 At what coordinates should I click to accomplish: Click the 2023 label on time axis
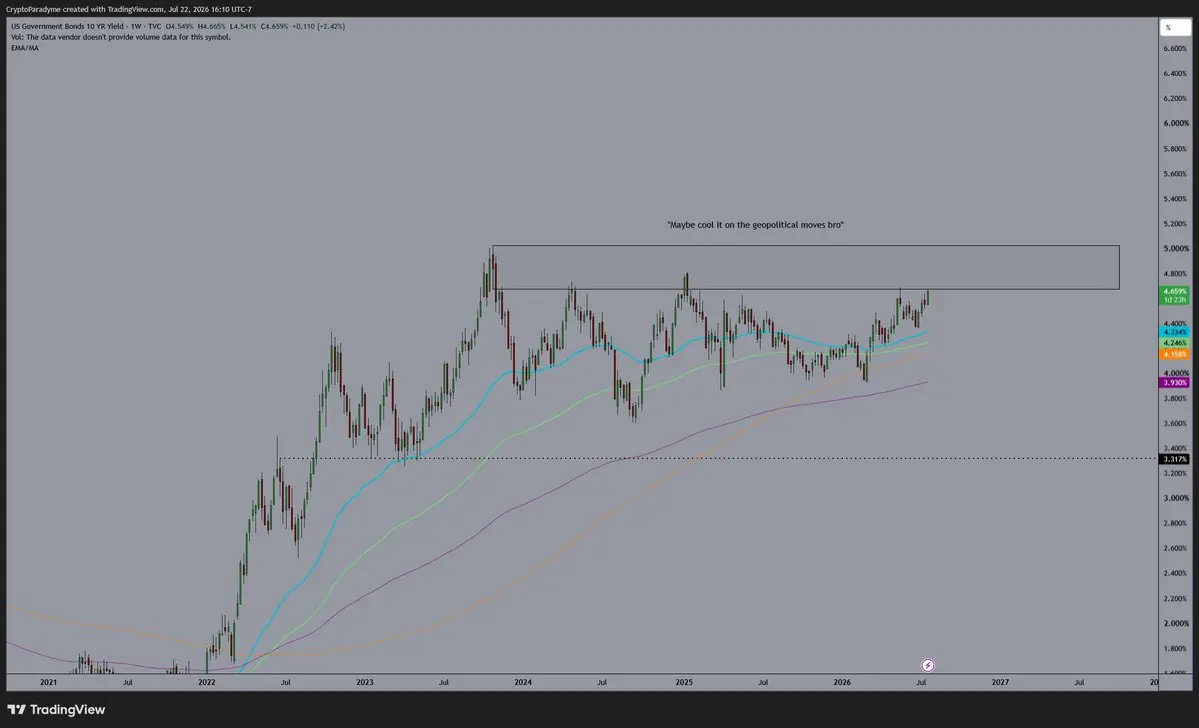365,682
